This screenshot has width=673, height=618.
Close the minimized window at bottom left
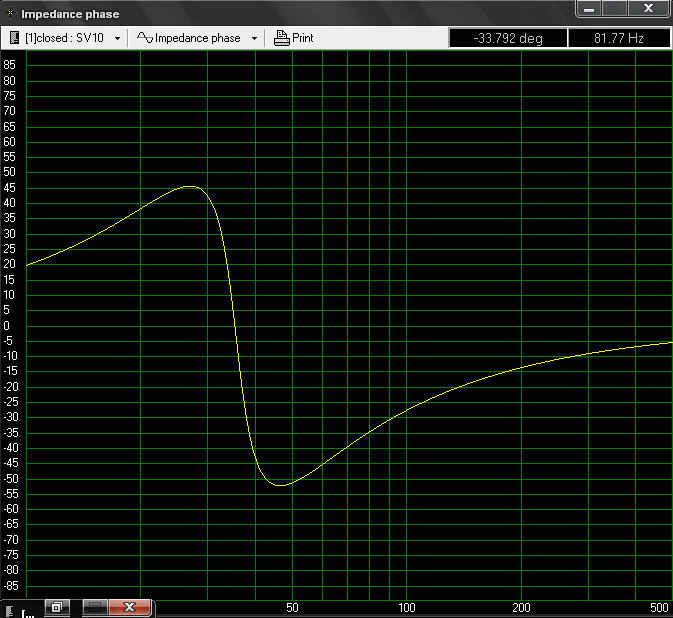click(129, 607)
